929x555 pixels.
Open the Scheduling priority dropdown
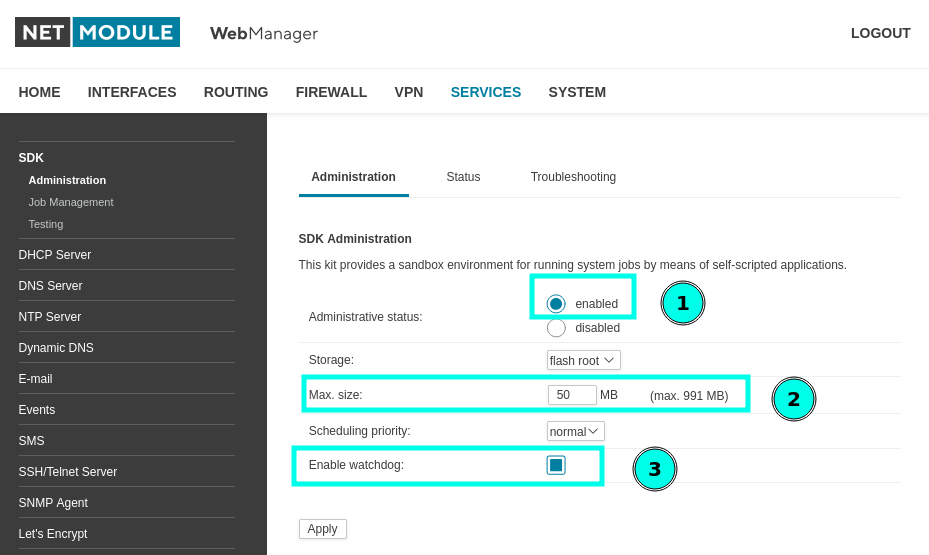pyautogui.click(x=575, y=431)
